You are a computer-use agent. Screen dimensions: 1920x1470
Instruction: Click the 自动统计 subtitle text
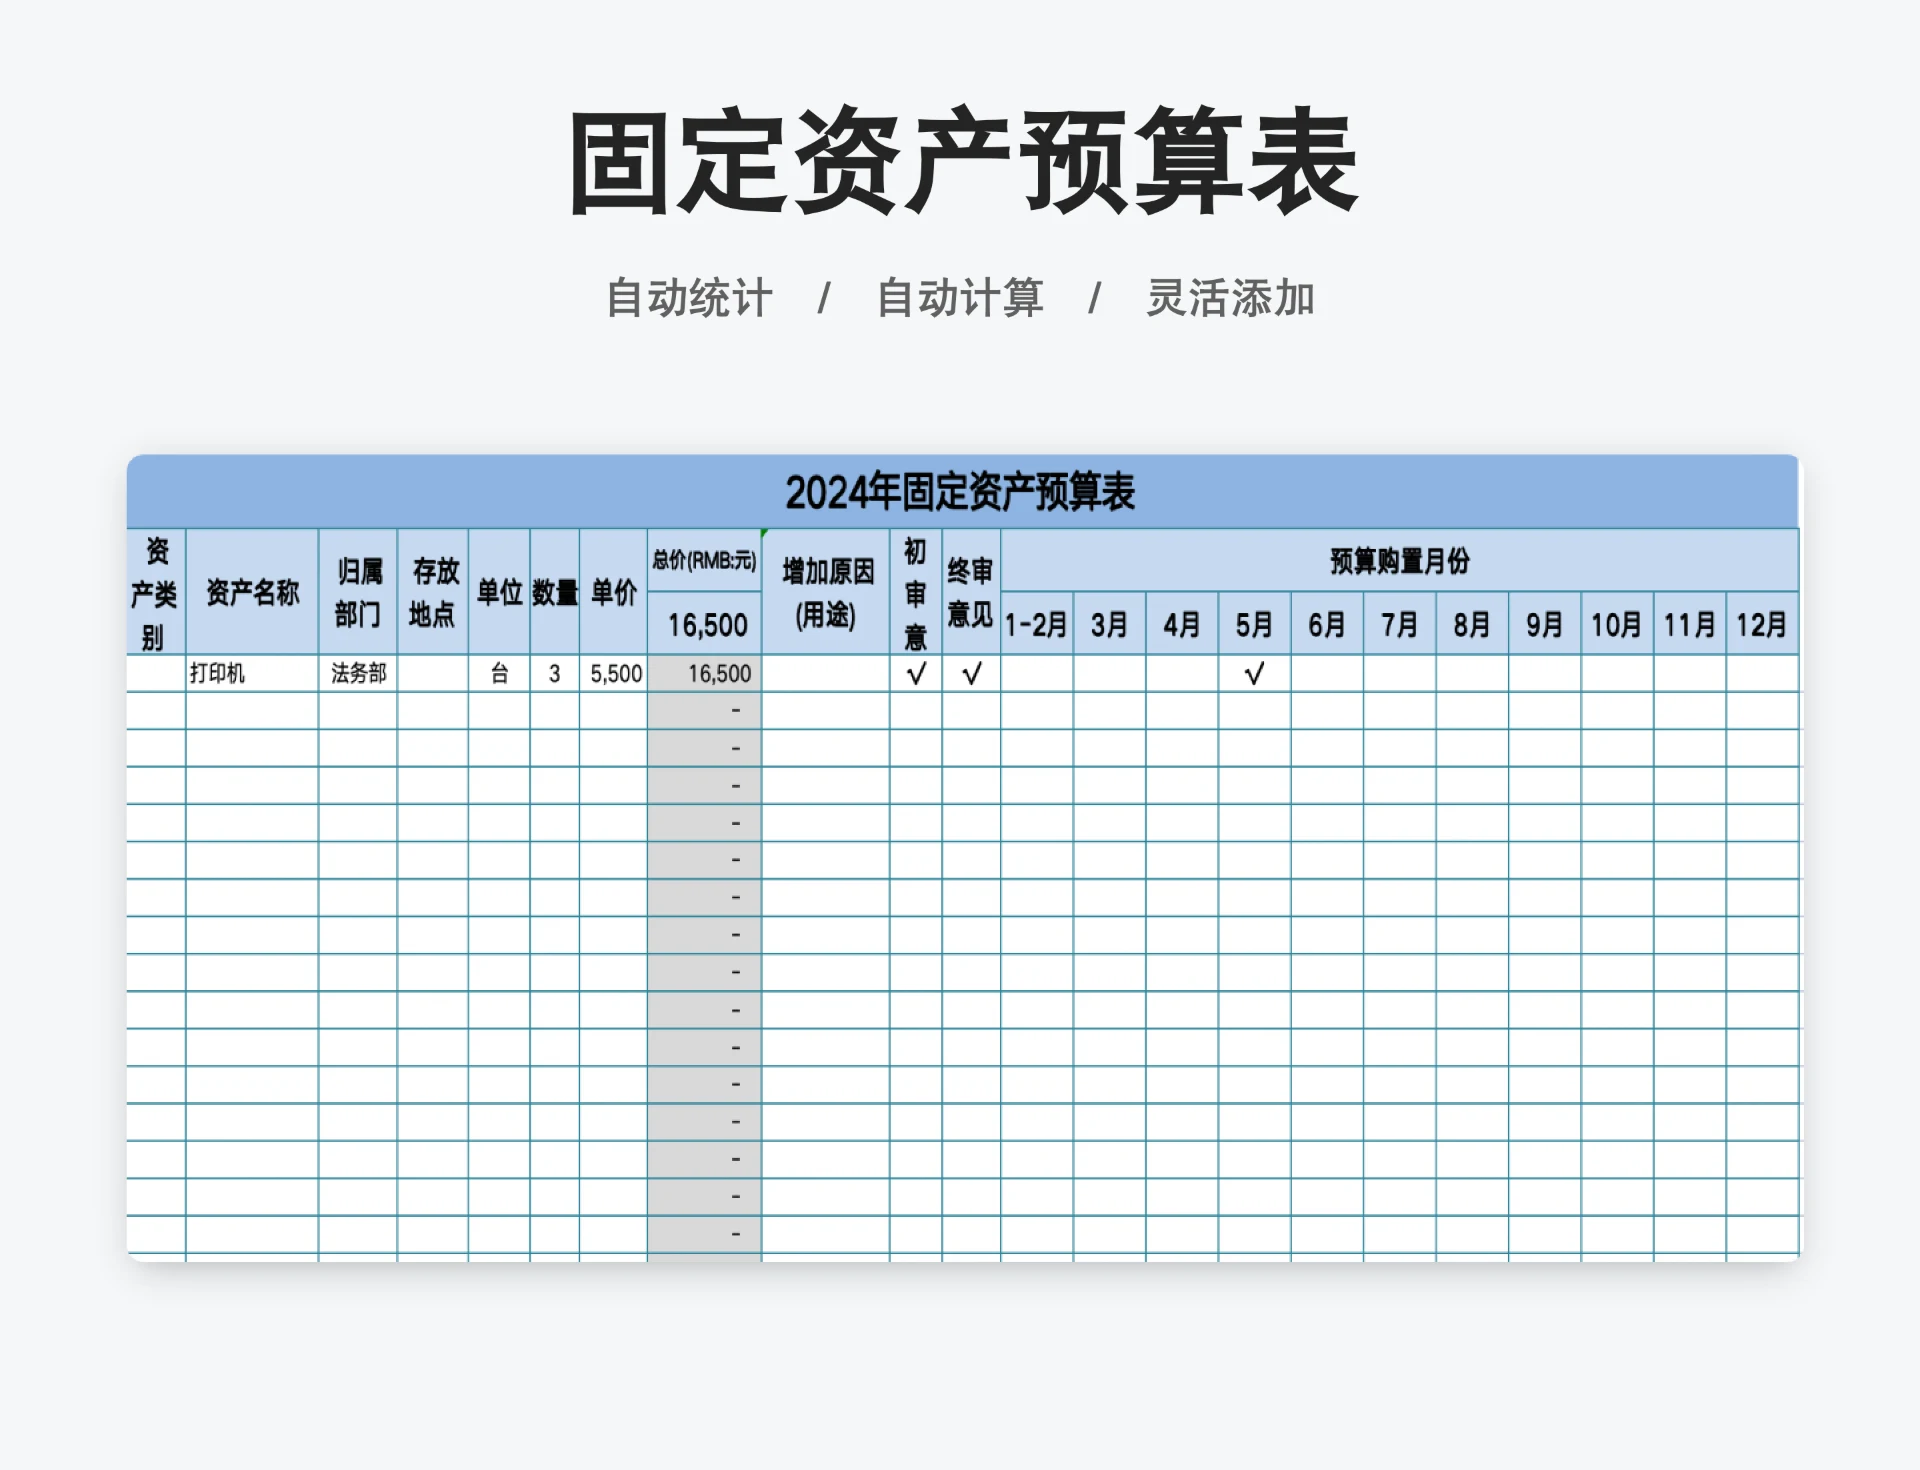coord(688,297)
